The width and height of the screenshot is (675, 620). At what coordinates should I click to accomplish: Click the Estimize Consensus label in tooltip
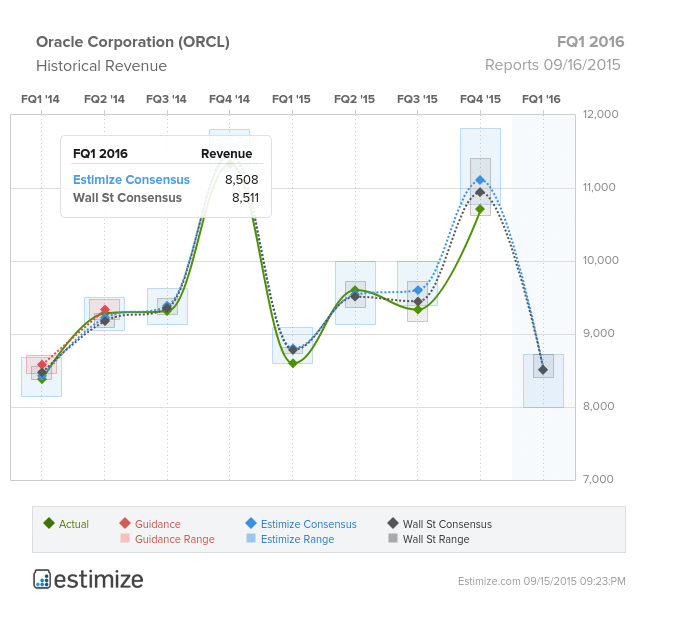click(131, 180)
